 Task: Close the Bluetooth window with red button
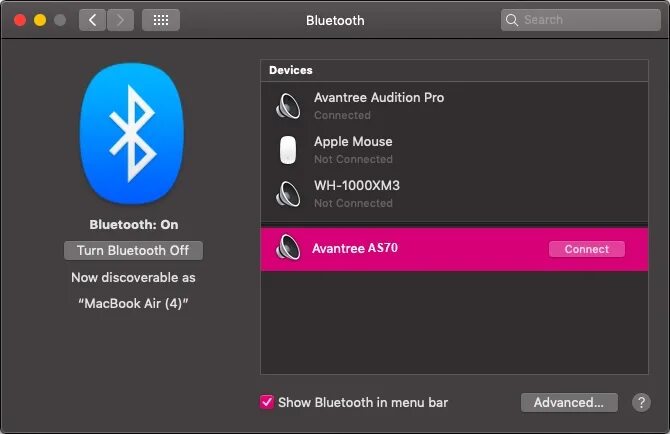click(x=20, y=20)
